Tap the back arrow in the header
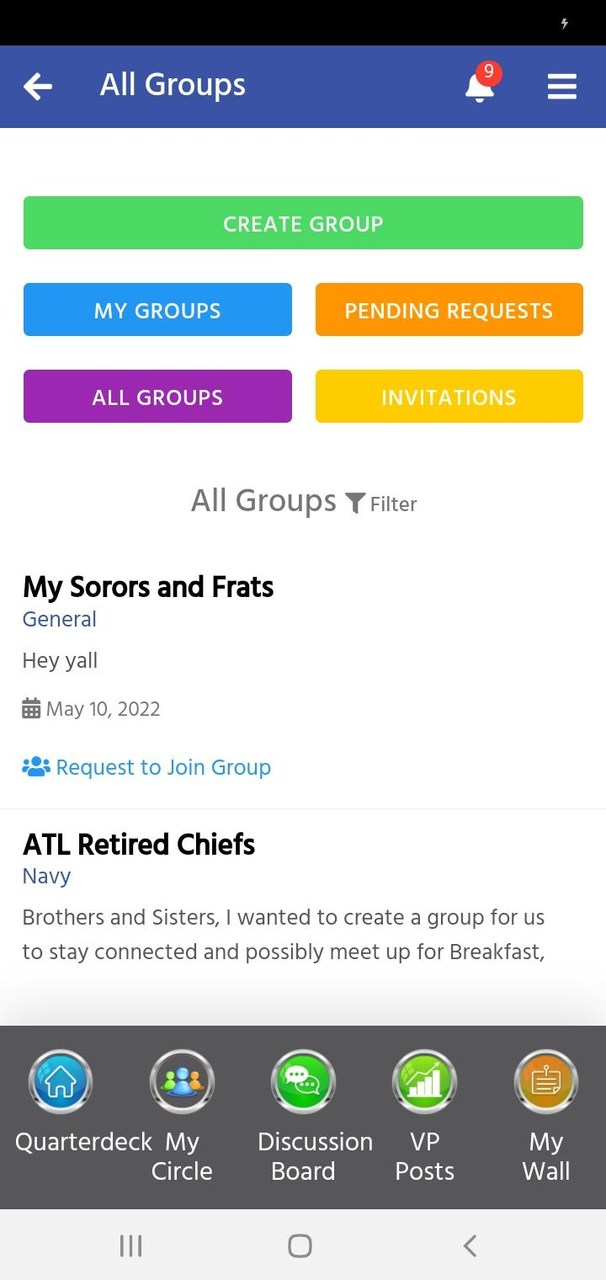Screen dimensions: 606x1280 click(x=37, y=86)
